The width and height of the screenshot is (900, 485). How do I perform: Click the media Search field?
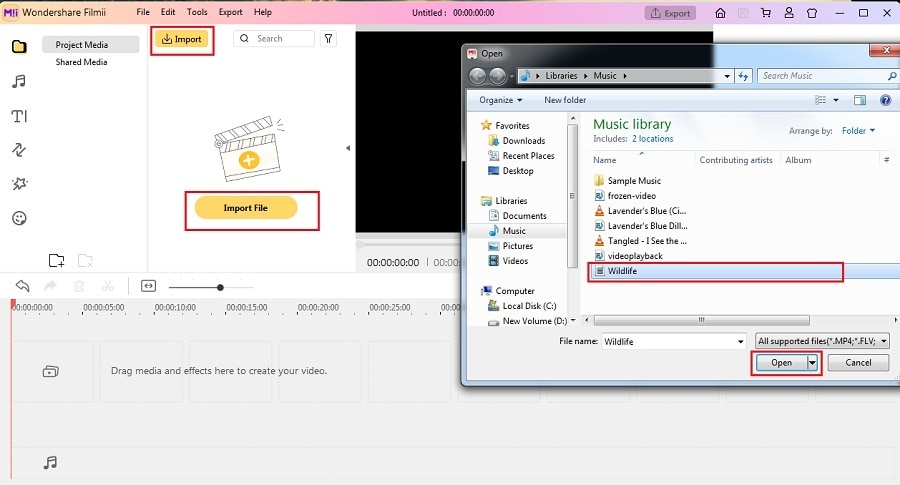[x=274, y=38]
